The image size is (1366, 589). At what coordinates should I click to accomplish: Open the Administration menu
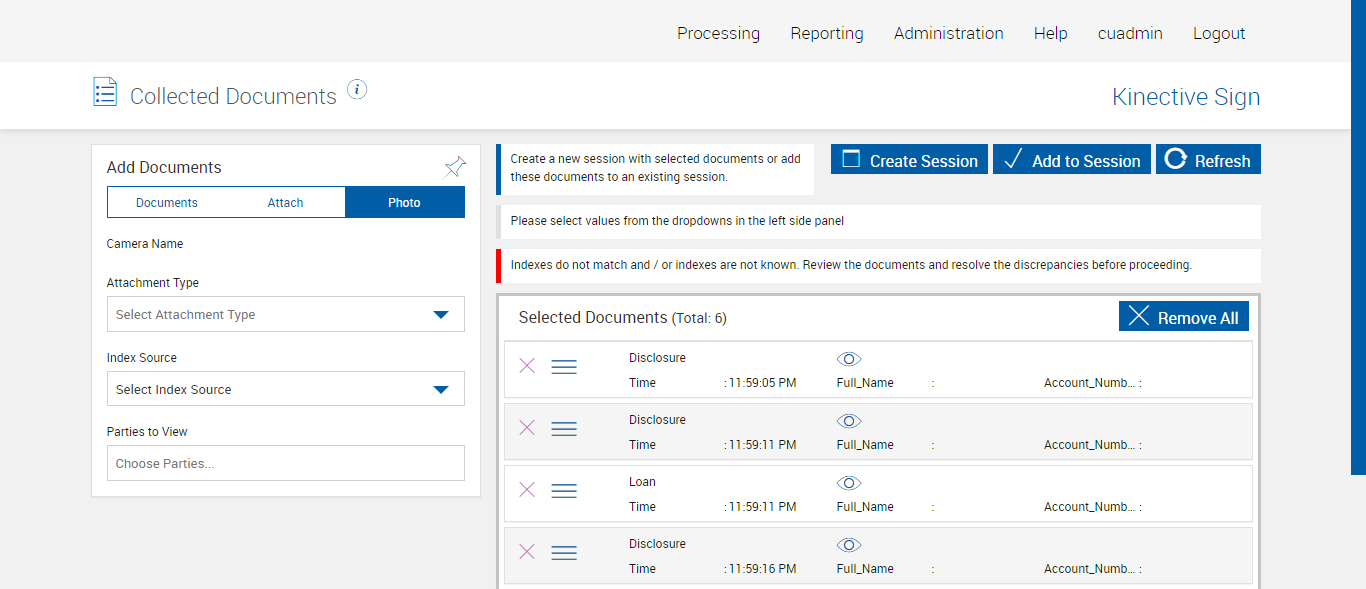948,33
